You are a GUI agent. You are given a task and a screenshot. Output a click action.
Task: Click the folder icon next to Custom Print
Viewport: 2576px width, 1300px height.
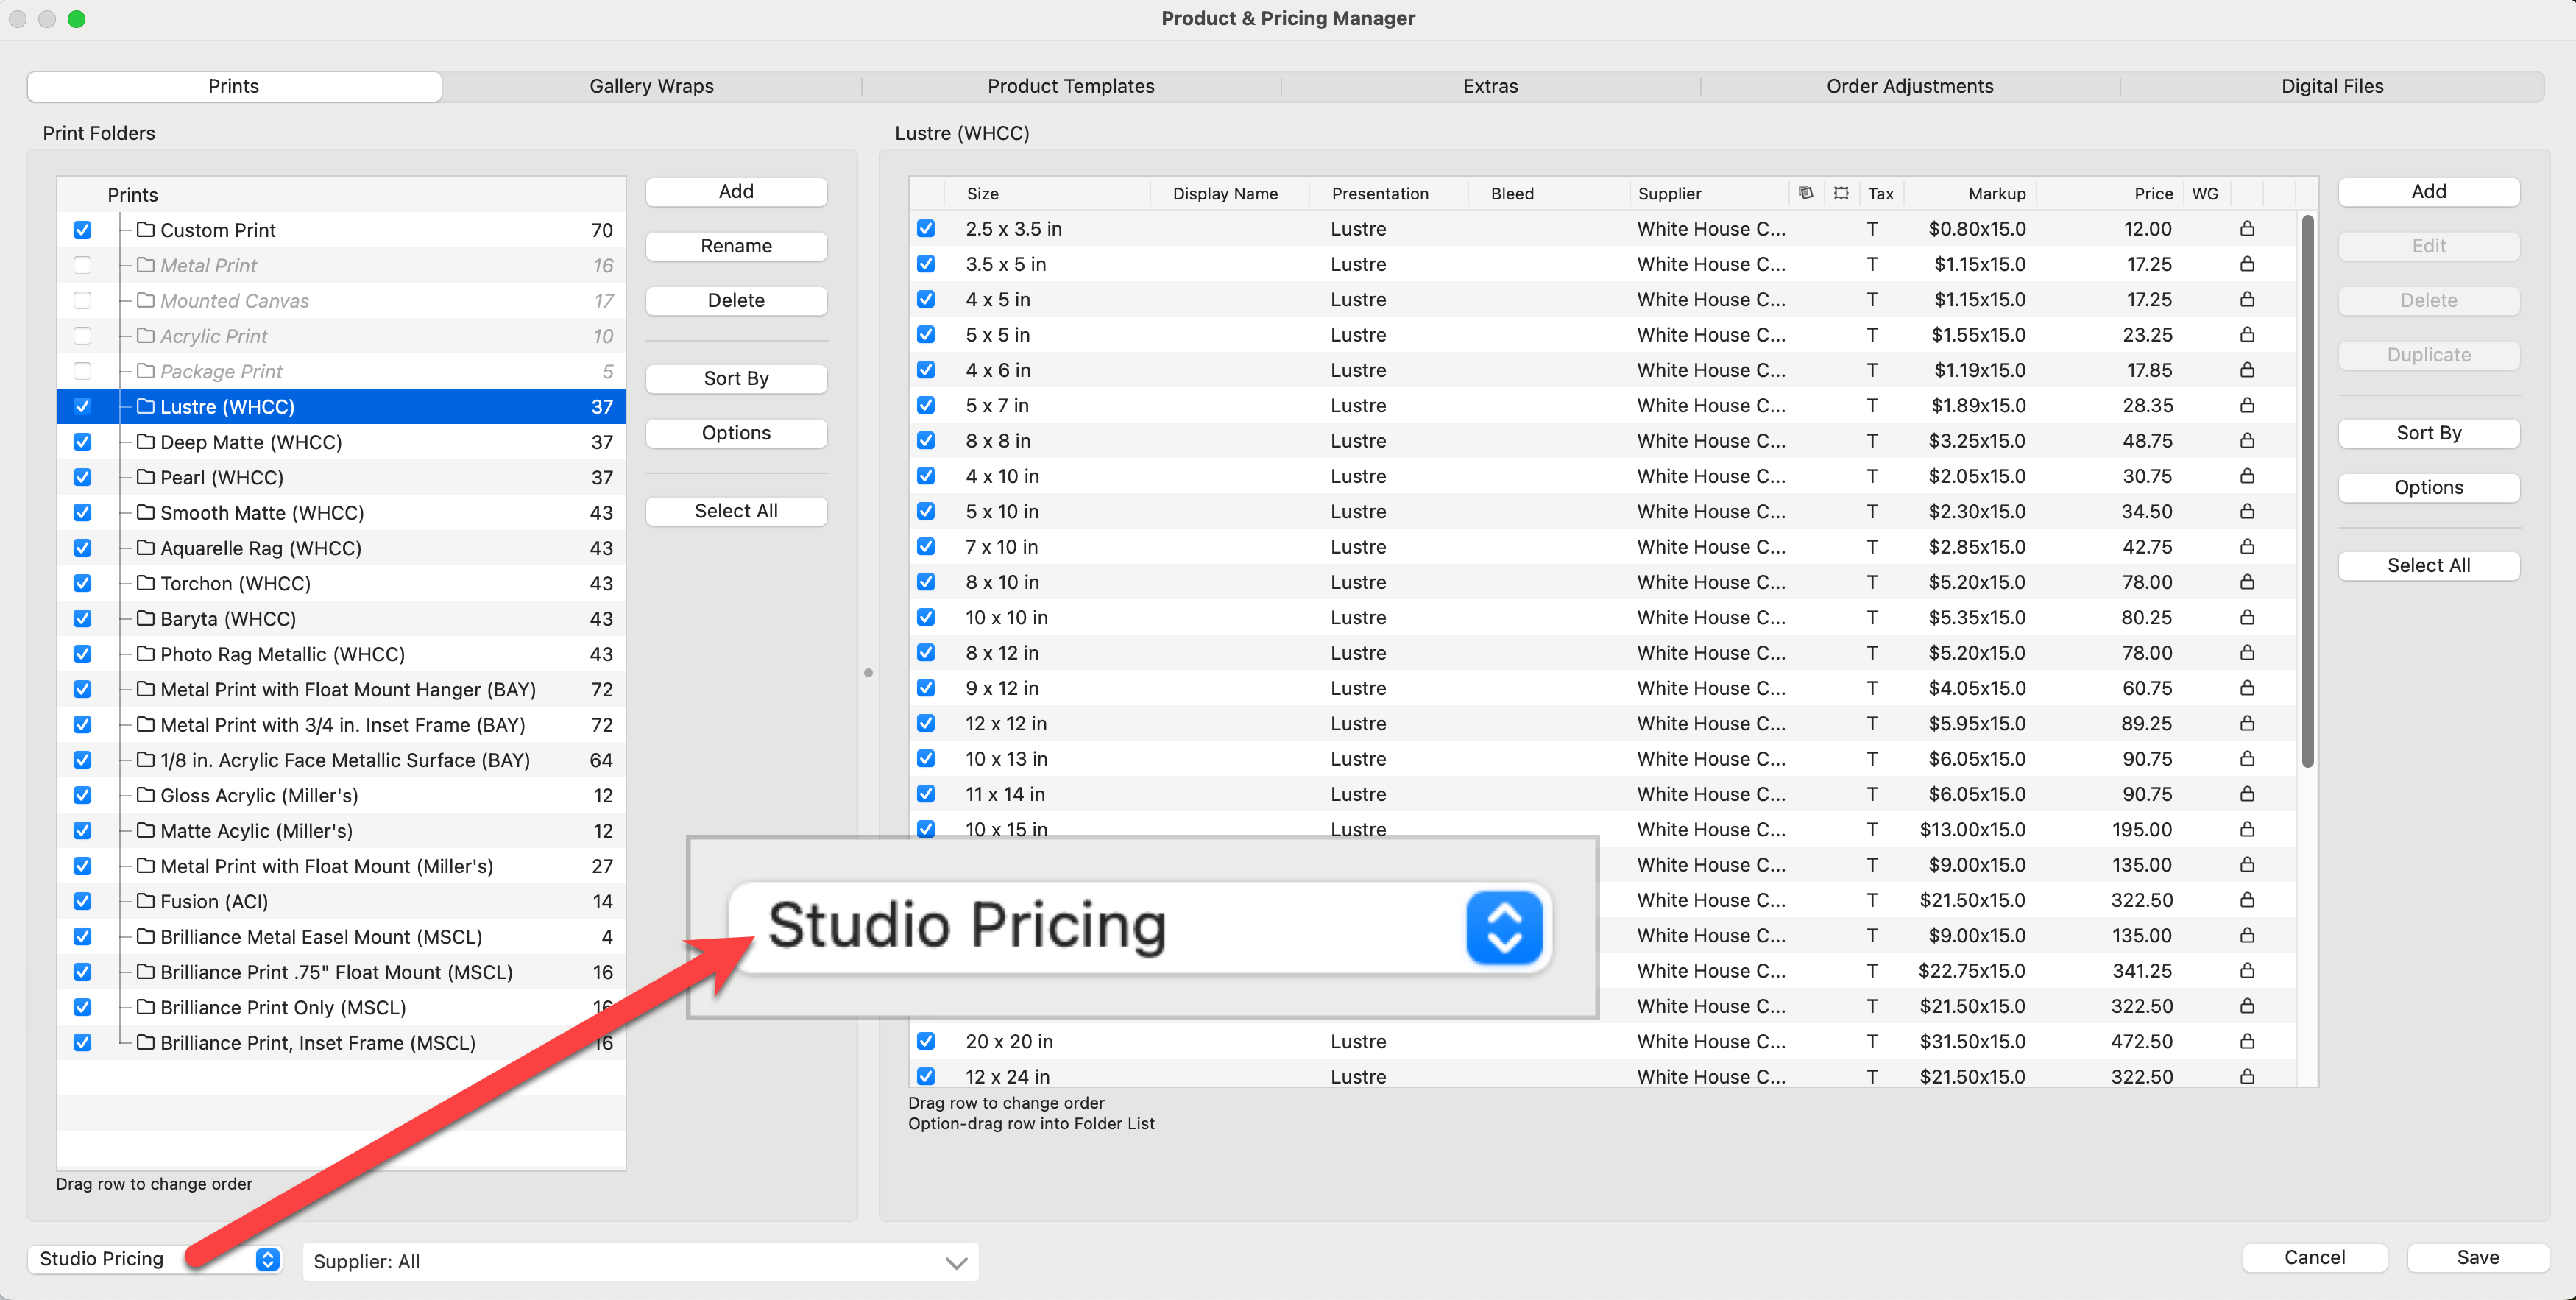pos(146,230)
